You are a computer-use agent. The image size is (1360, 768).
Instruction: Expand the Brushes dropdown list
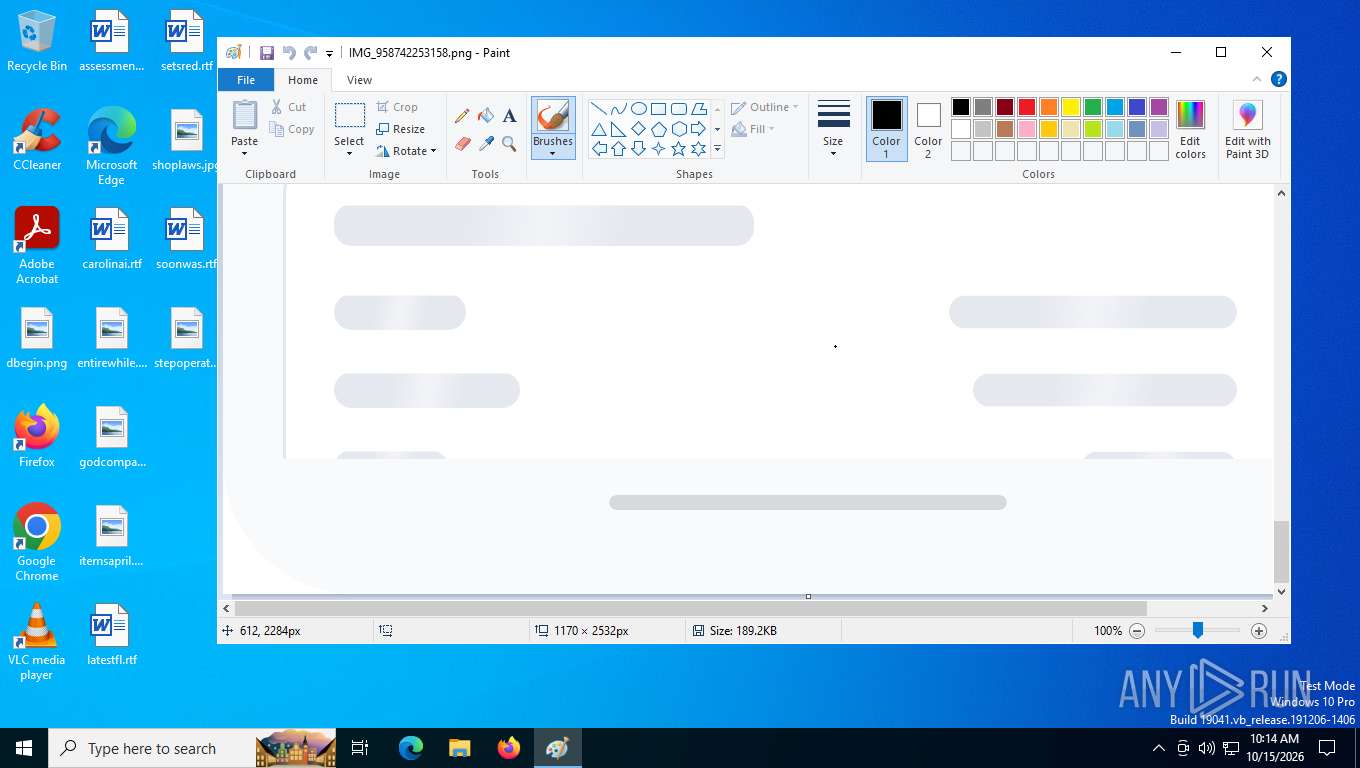[x=553, y=147]
